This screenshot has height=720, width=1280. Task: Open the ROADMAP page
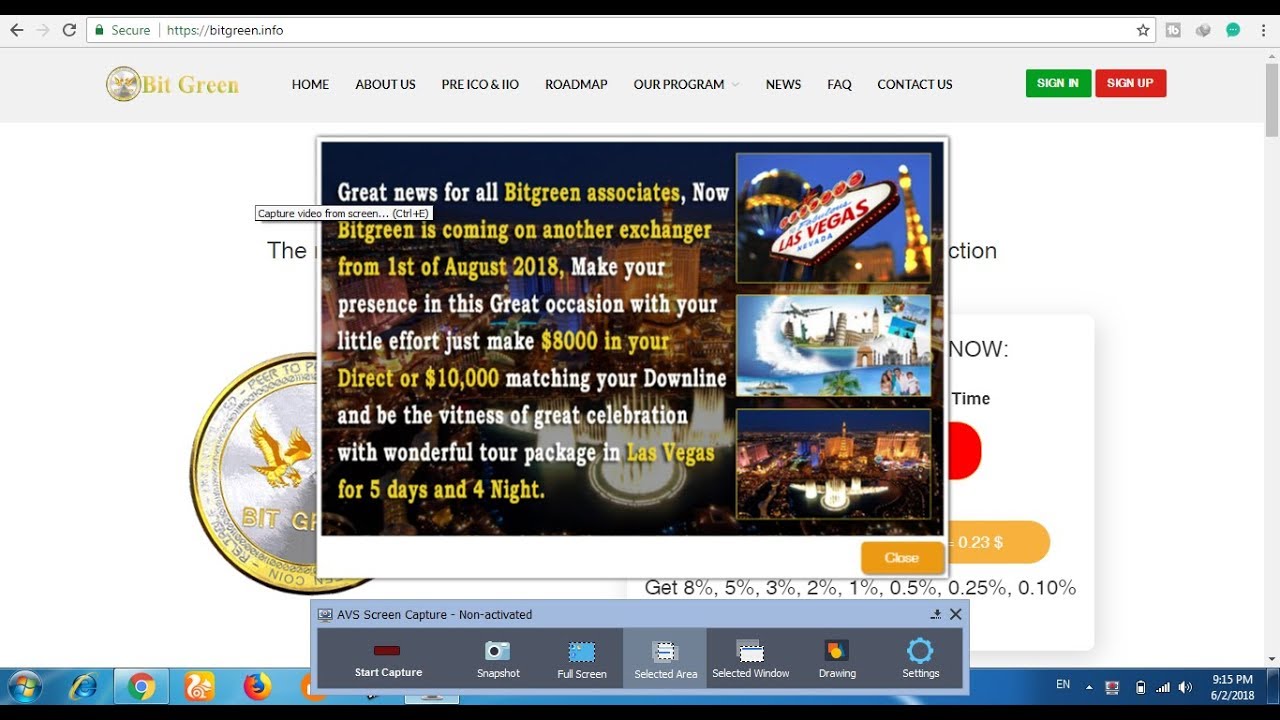pyautogui.click(x=576, y=84)
